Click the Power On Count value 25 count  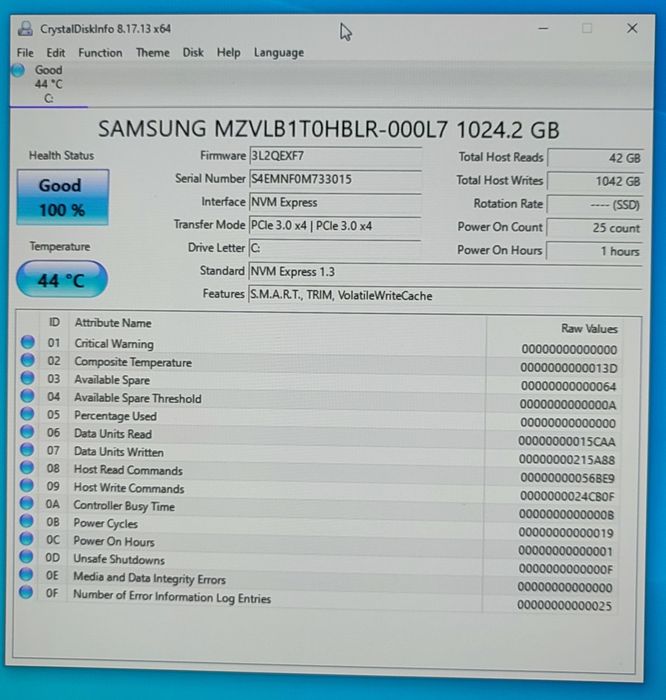[x=595, y=228]
